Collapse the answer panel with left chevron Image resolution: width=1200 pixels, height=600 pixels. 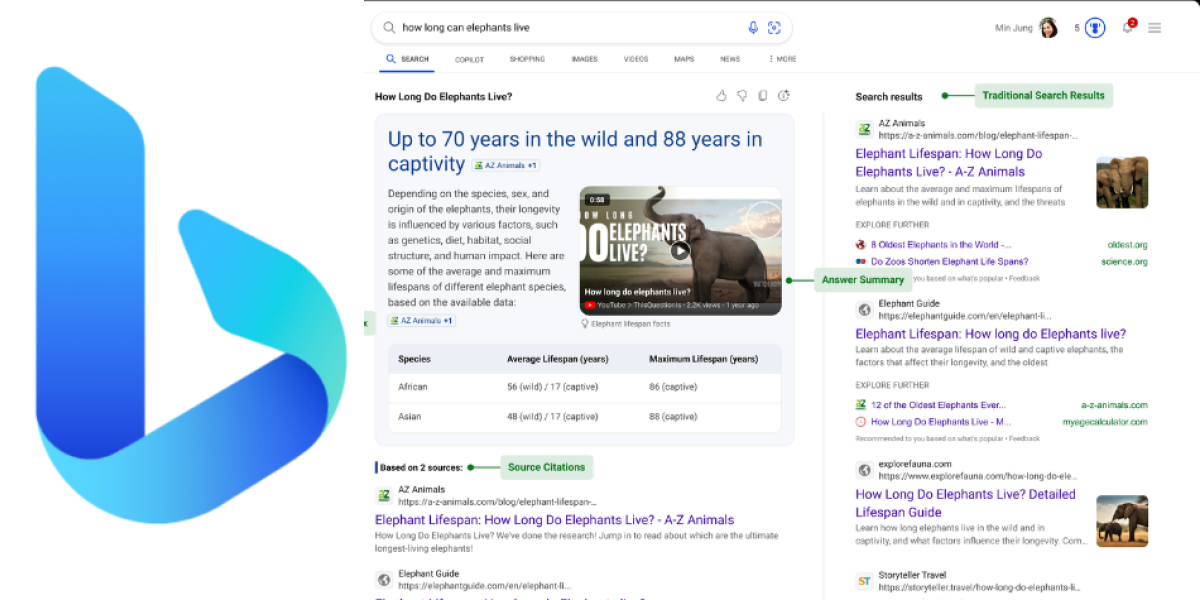[368, 323]
